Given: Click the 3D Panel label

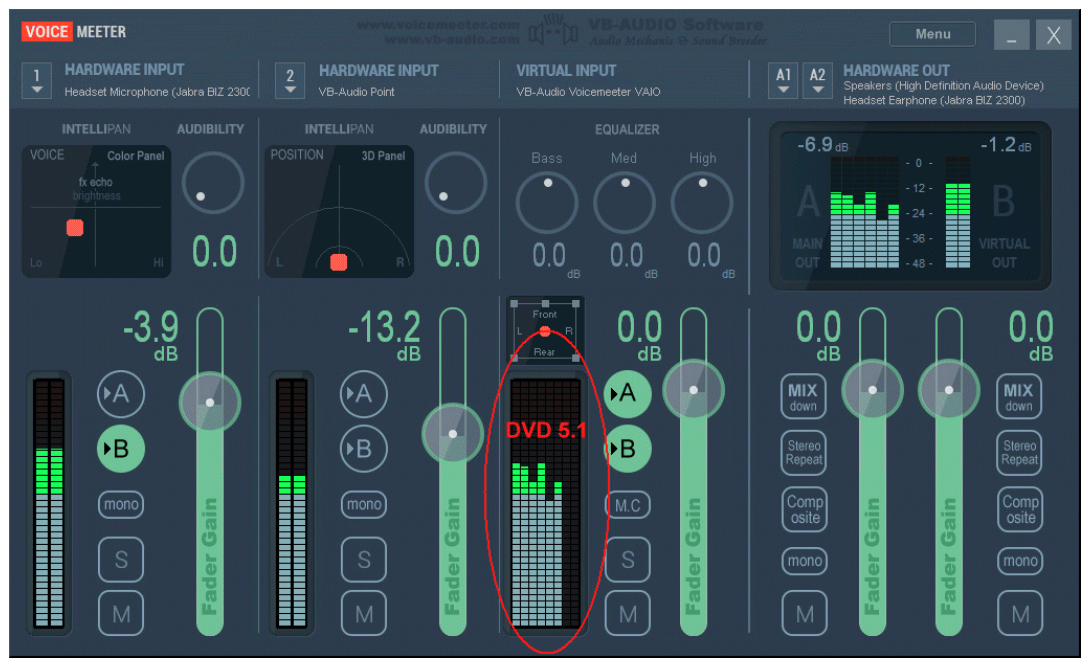Looking at the screenshot, I should click(383, 155).
